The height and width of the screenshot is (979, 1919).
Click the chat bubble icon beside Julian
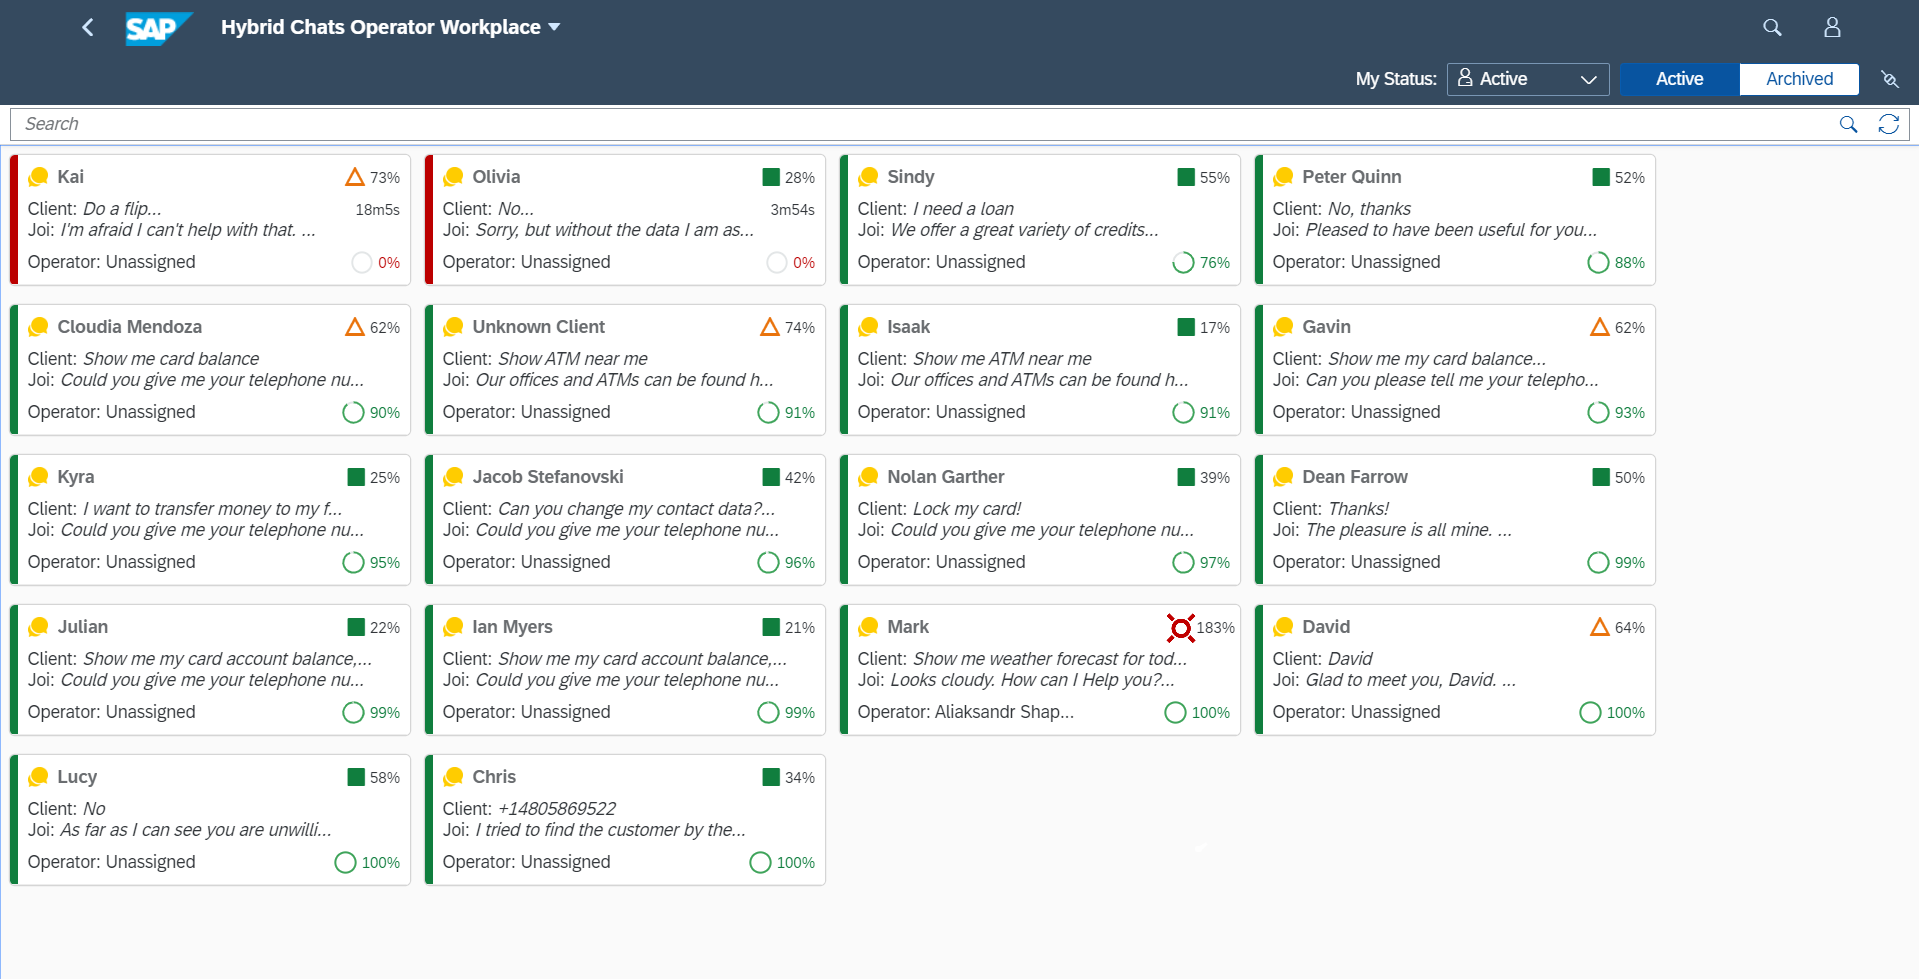39,627
